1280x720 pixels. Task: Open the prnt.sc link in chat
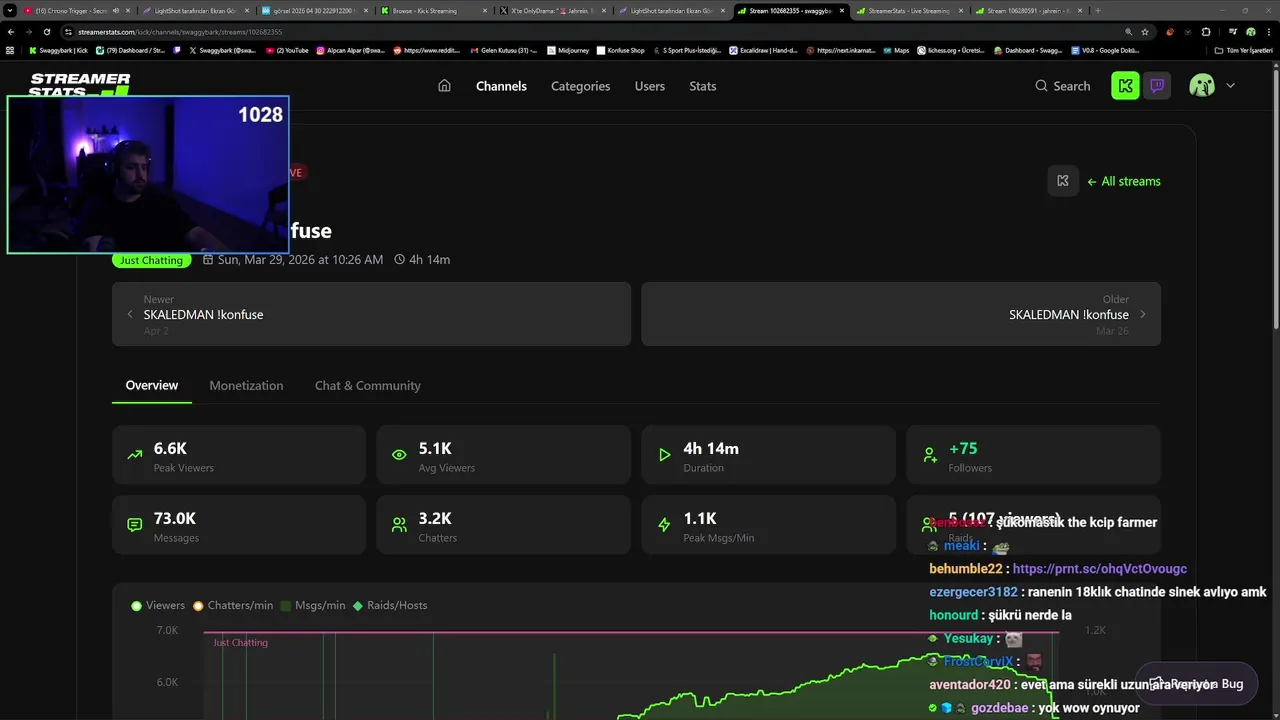tap(1100, 569)
